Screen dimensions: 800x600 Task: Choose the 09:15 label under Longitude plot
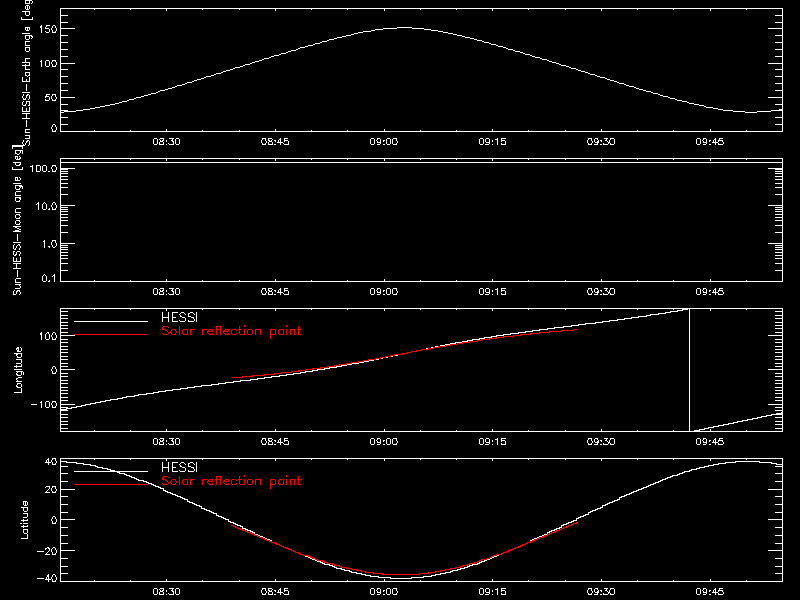[492, 441]
